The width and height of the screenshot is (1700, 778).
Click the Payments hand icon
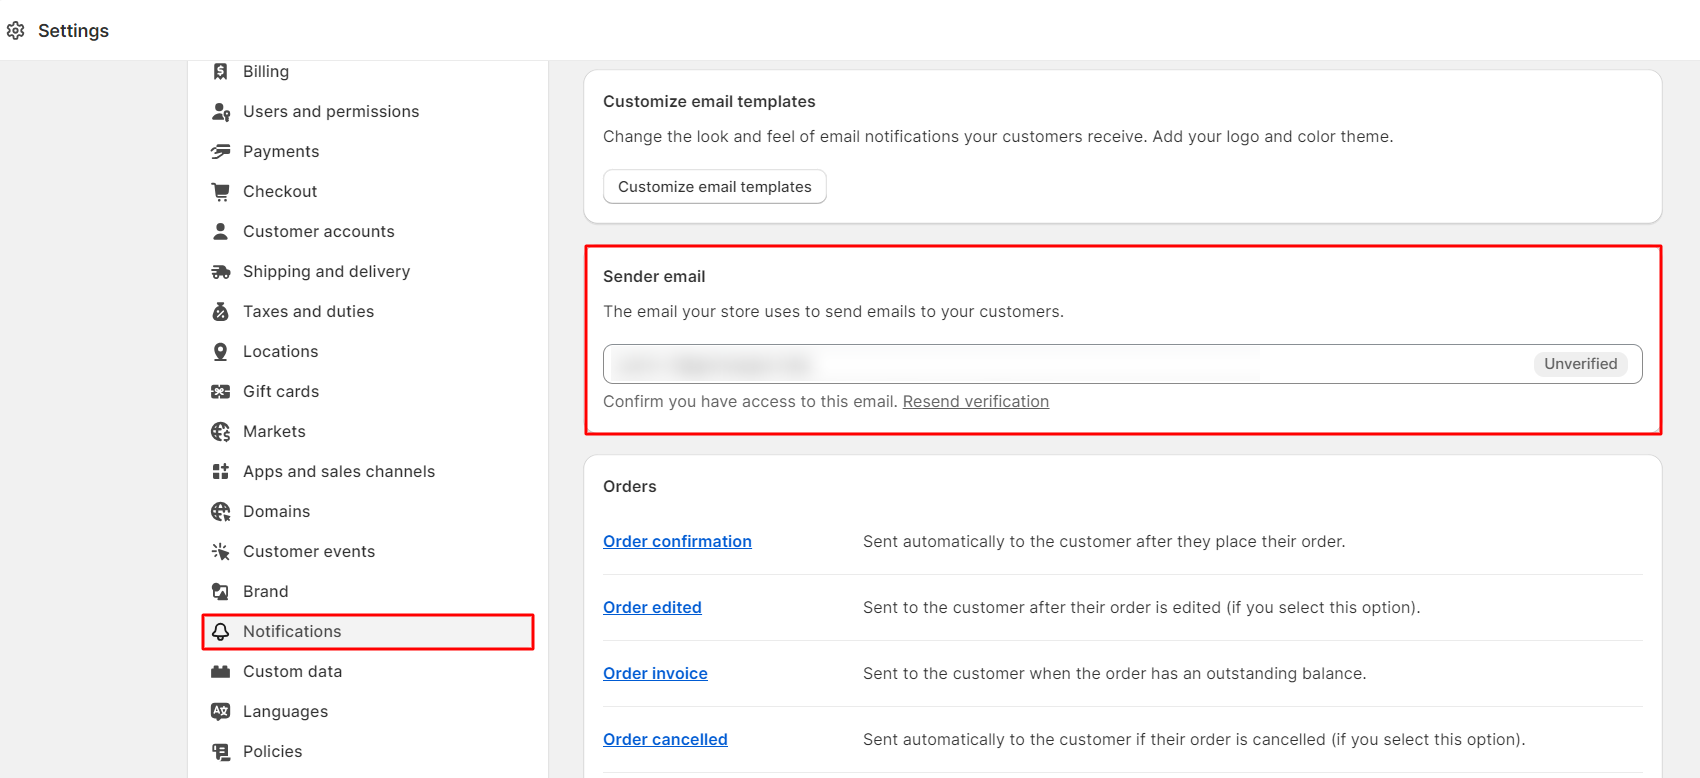tap(221, 152)
